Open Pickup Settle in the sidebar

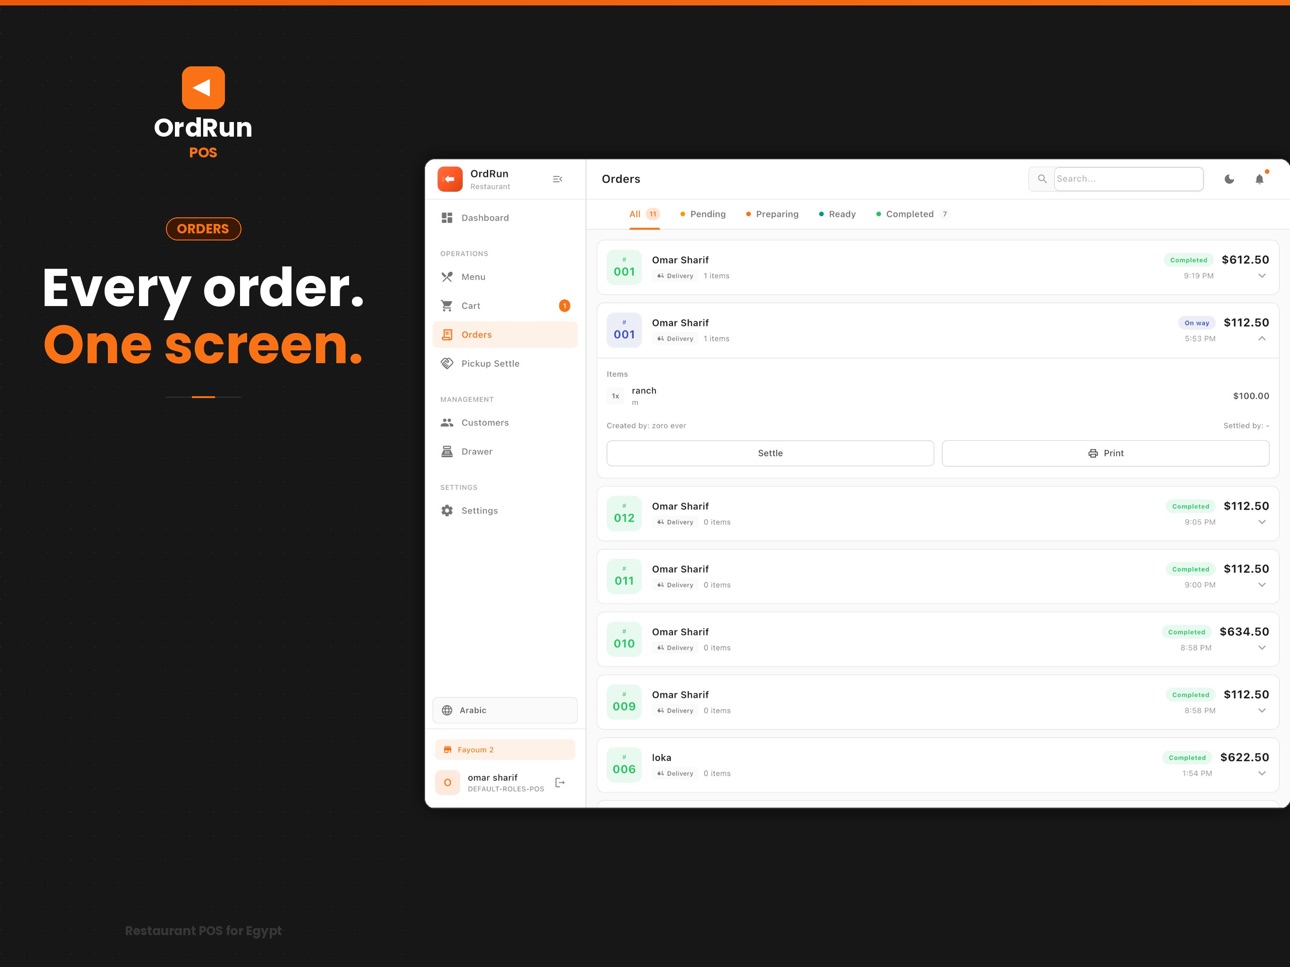click(505, 364)
